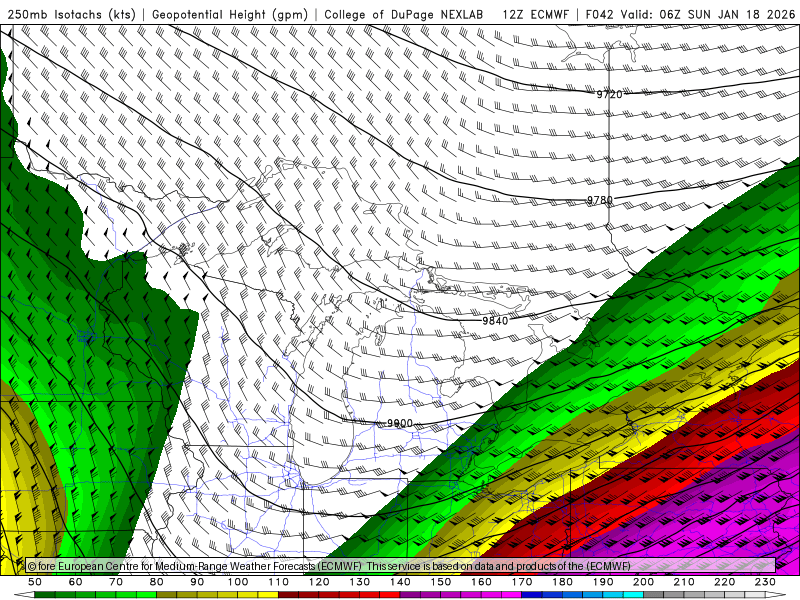Click the 70 value on the color scale

click(x=116, y=582)
